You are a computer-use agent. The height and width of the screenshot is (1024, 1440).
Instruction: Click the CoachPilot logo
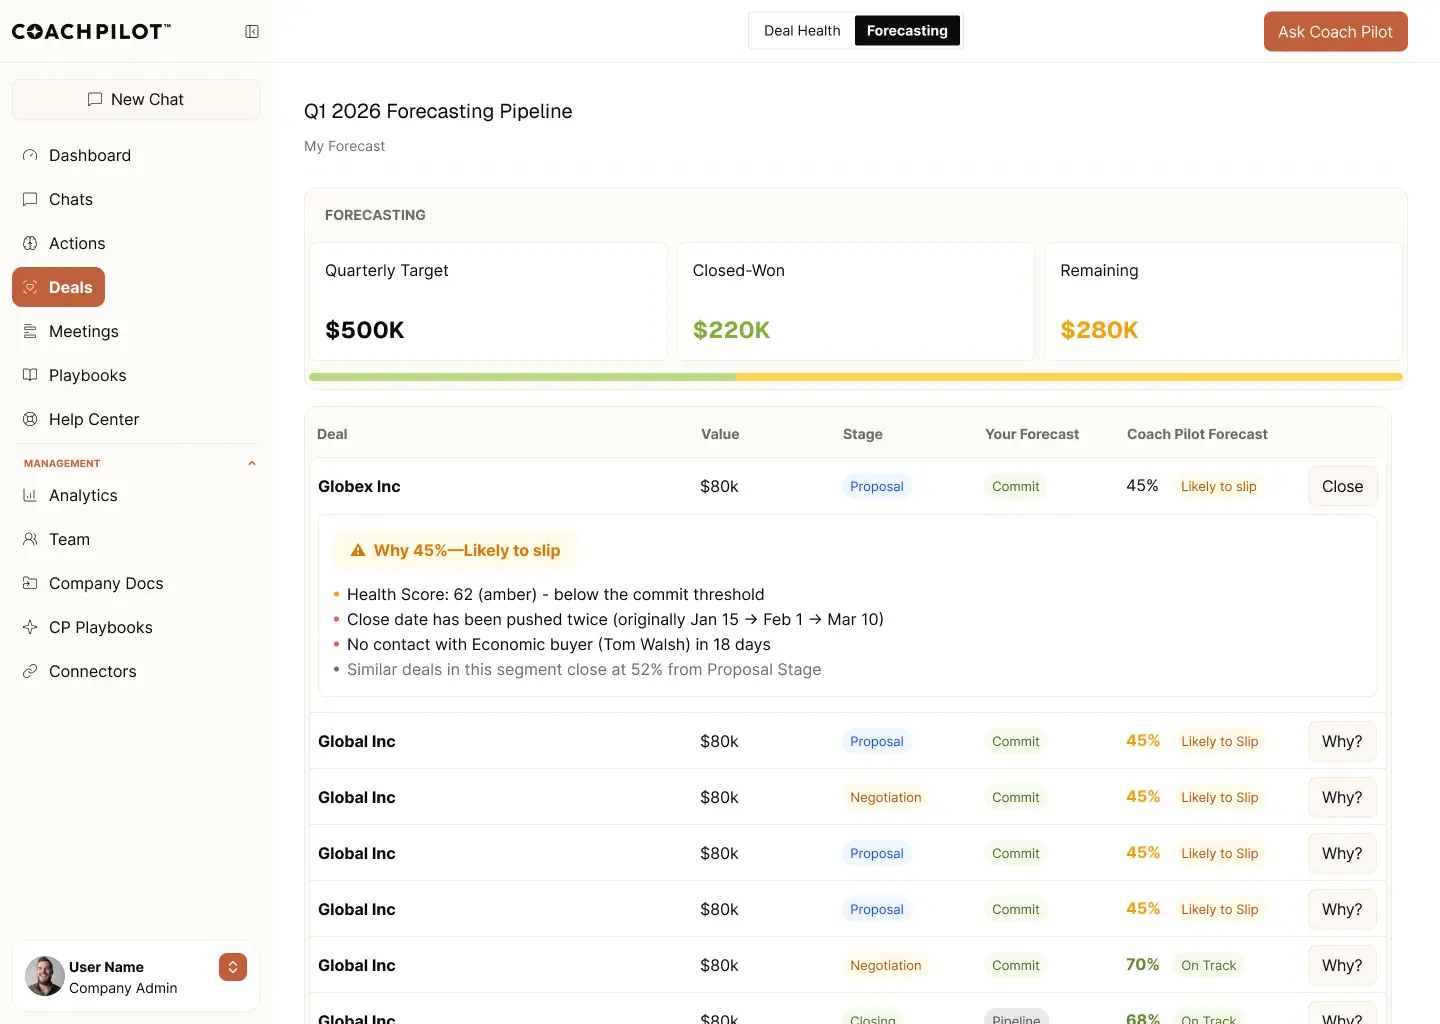[x=91, y=32]
